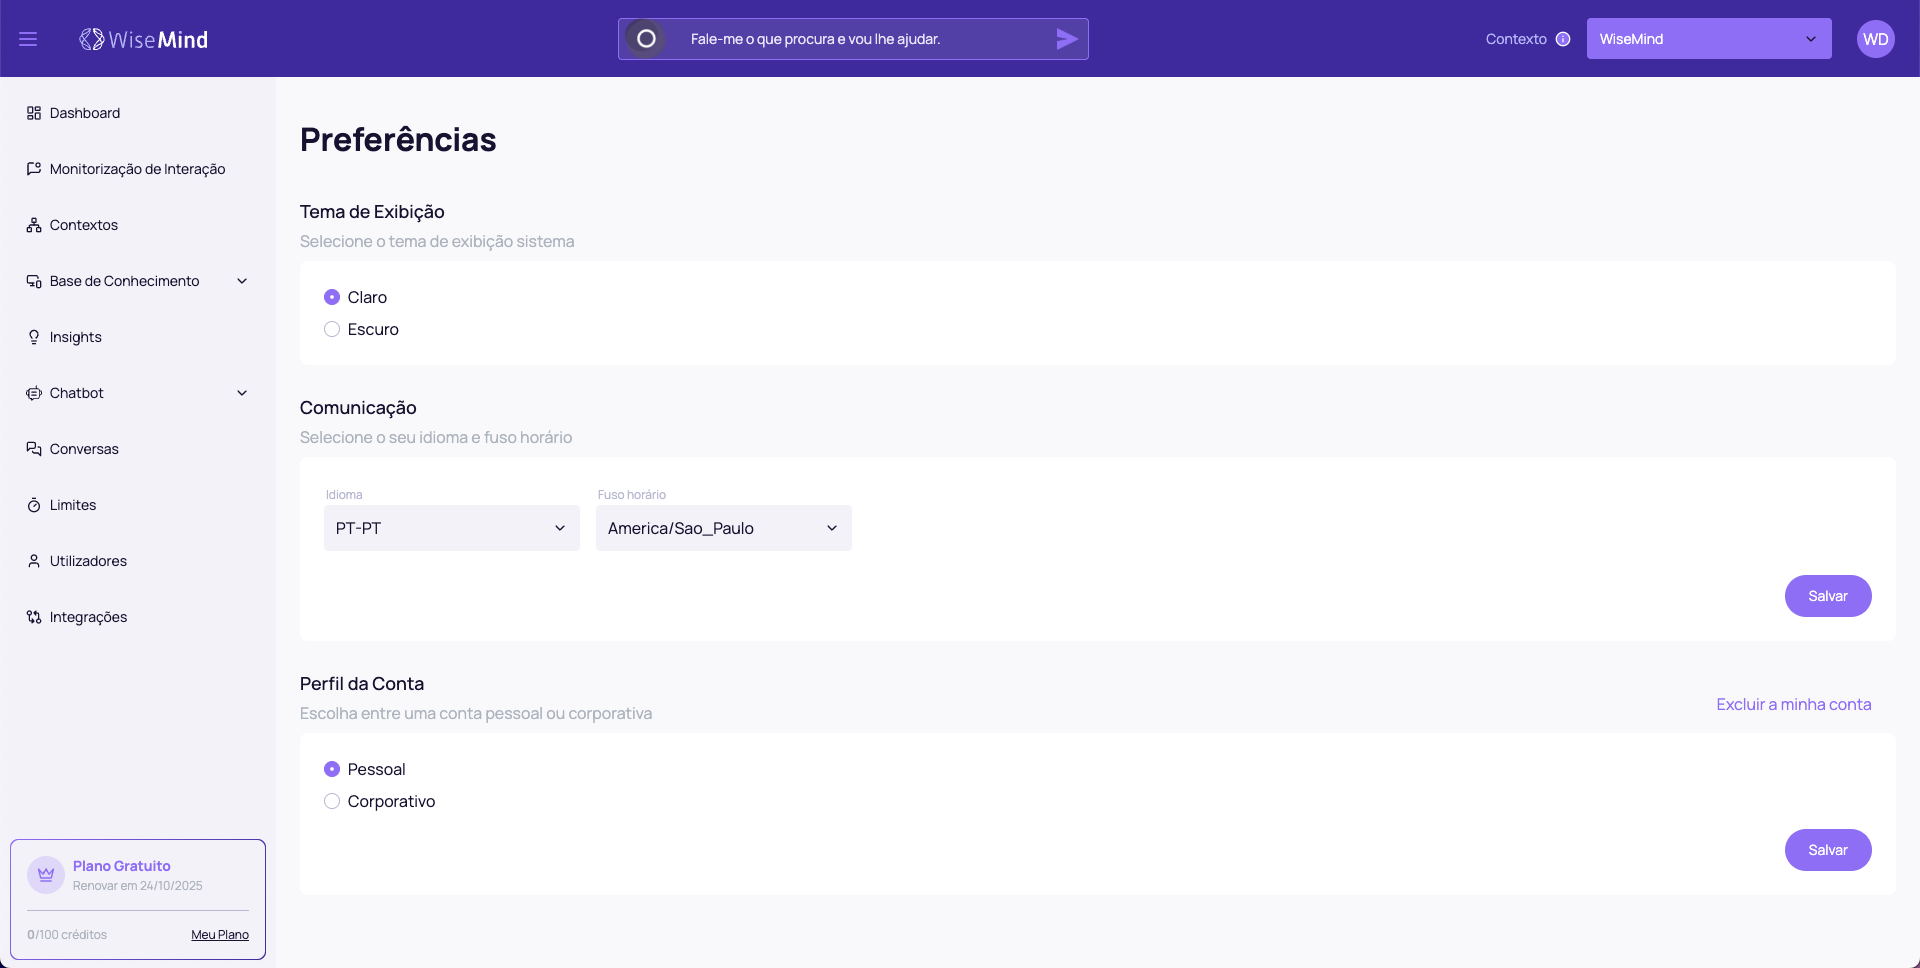Open the WD user avatar
The height and width of the screenshot is (968, 1920).
(x=1875, y=39)
